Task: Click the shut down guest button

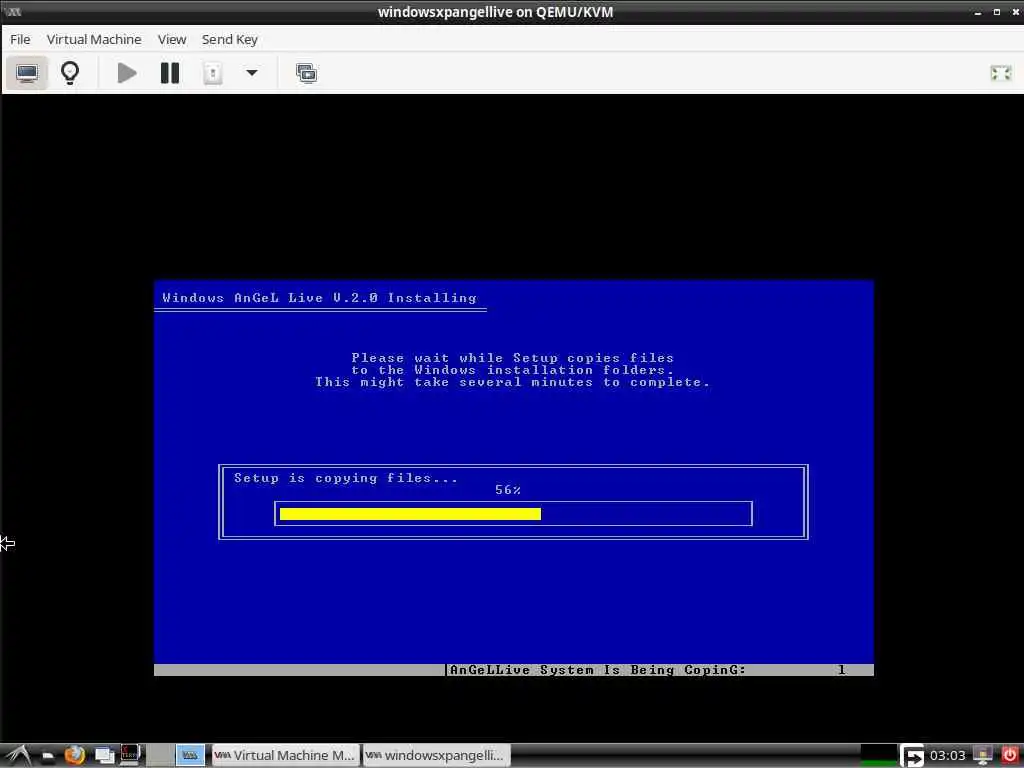Action: coord(212,72)
